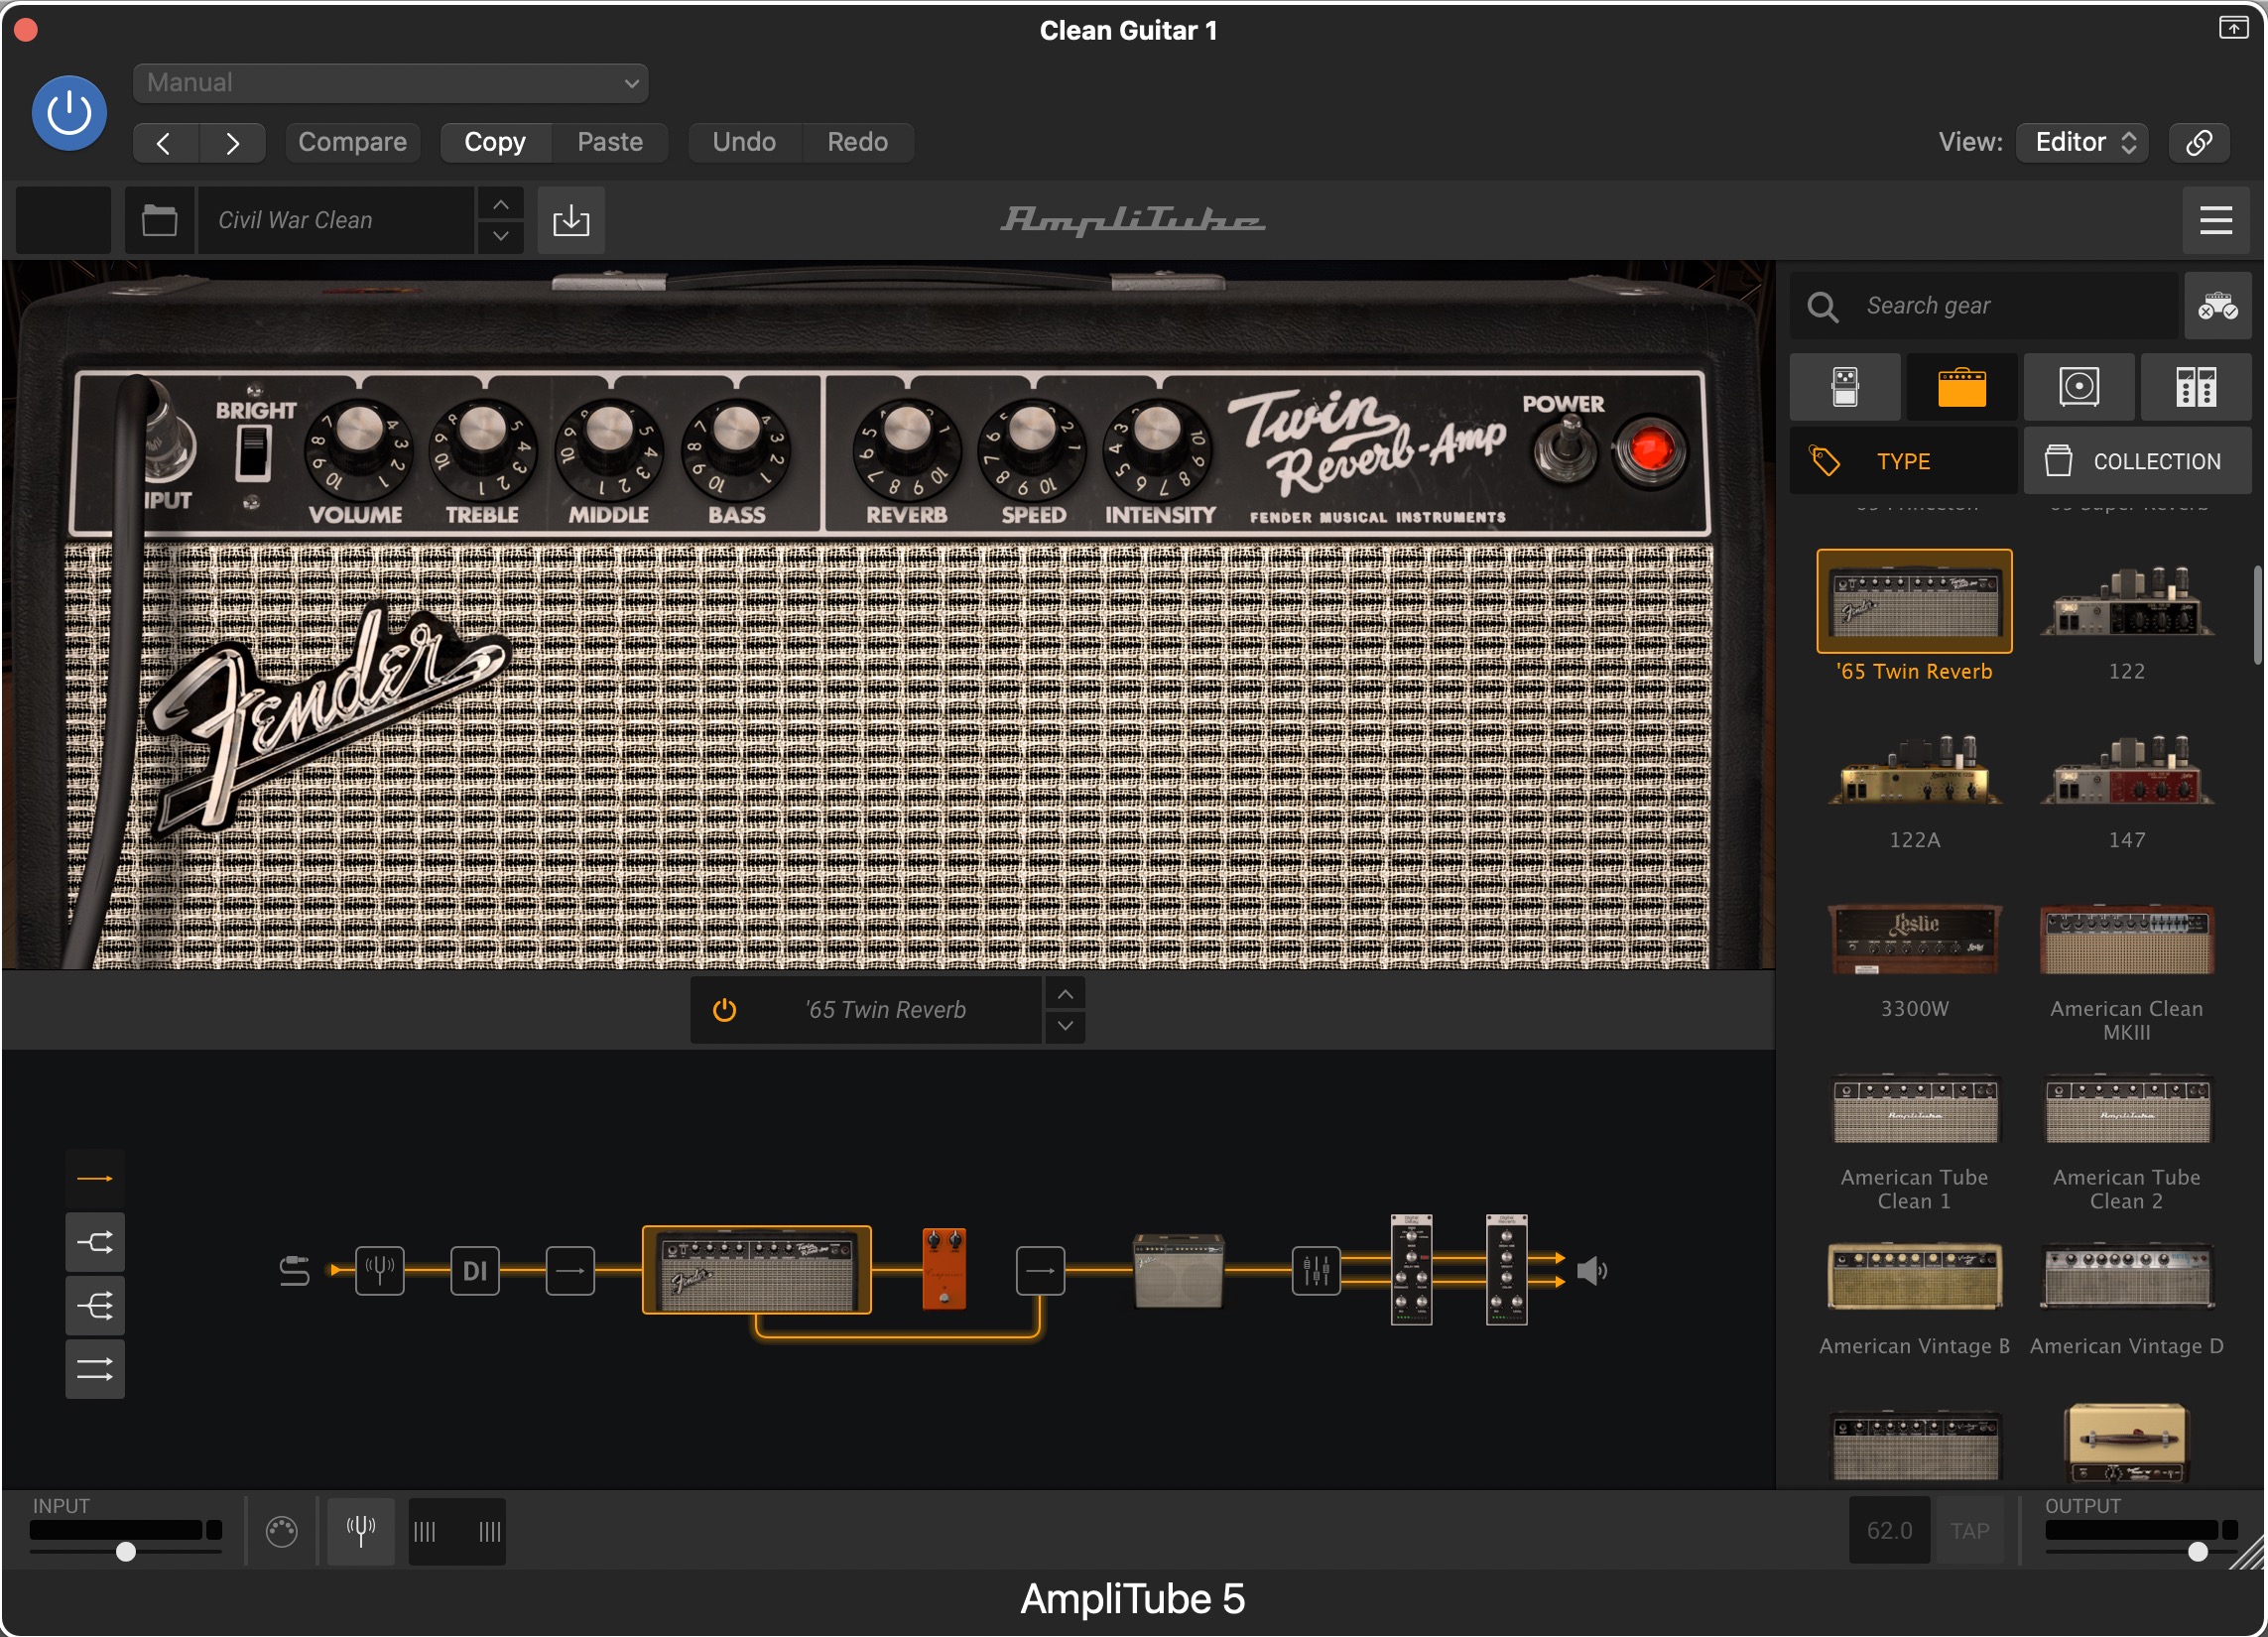Image resolution: width=2268 pixels, height=1637 pixels.
Task: Click the Redo button
Action: tap(857, 143)
